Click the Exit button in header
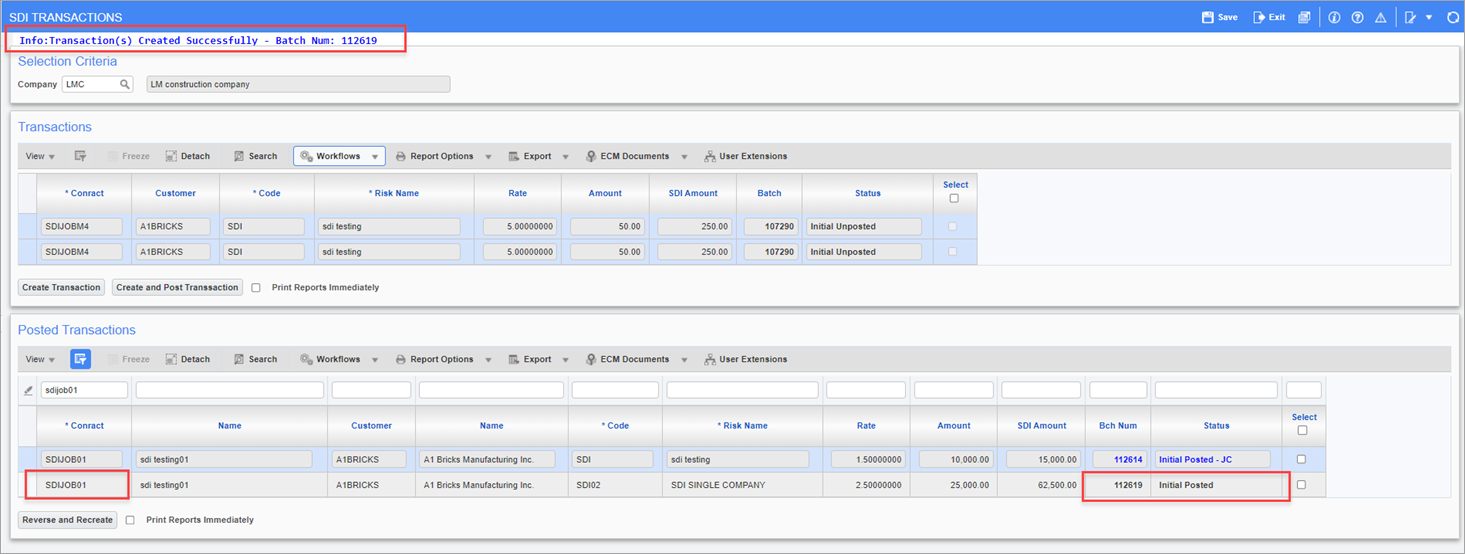Viewport: 1465px width, 554px height. coord(1270,17)
